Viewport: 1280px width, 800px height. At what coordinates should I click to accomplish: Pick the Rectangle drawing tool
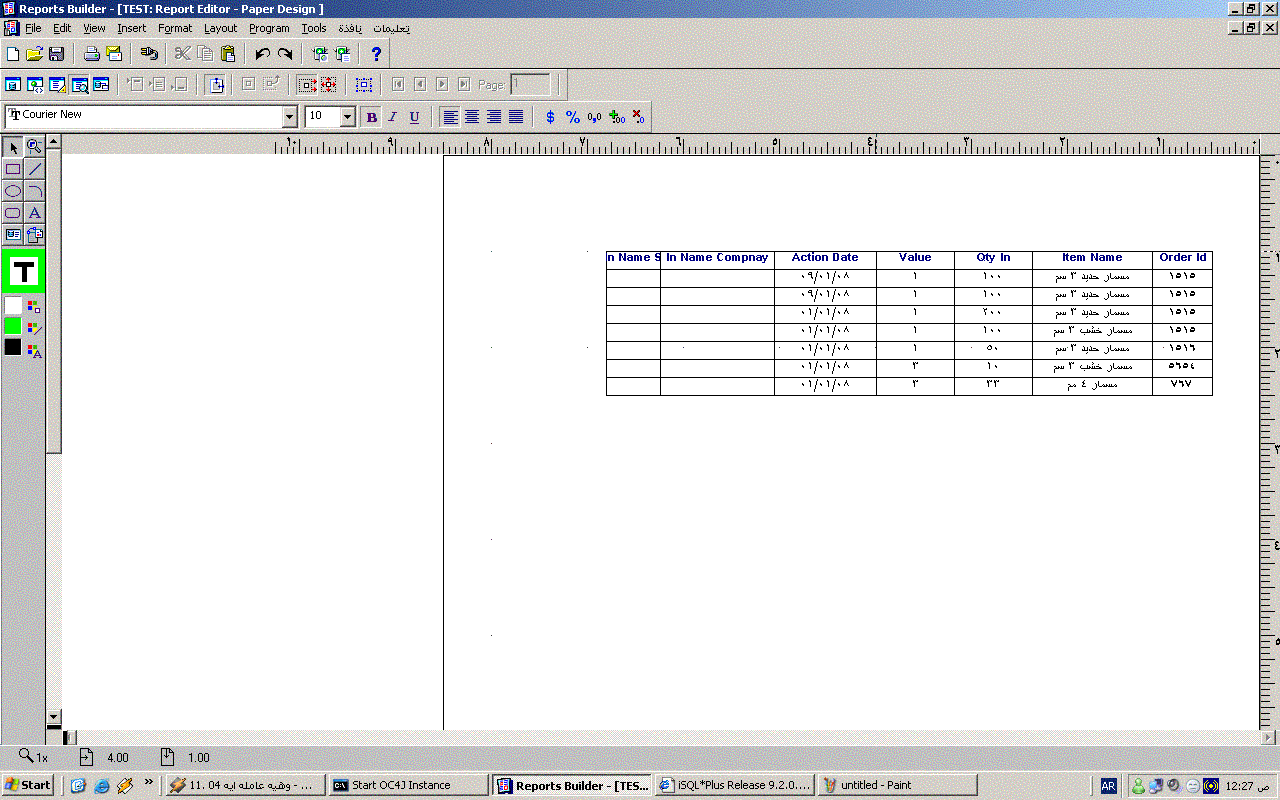[13, 169]
